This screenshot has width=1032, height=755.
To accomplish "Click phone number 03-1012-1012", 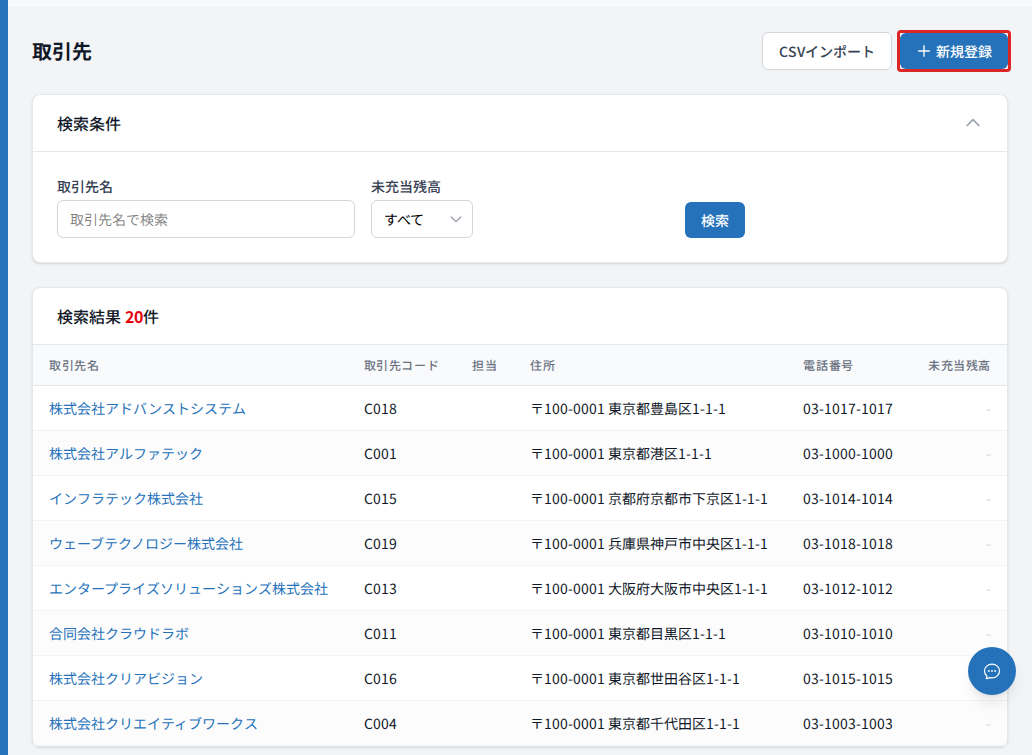I will (x=848, y=588).
